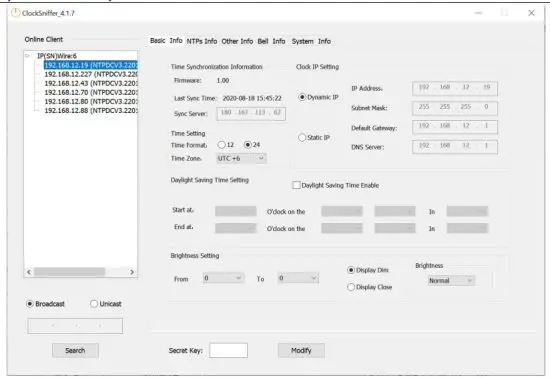Open the Start at time dropdown
The width and height of the screenshot is (550, 378).
click(236, 211)
